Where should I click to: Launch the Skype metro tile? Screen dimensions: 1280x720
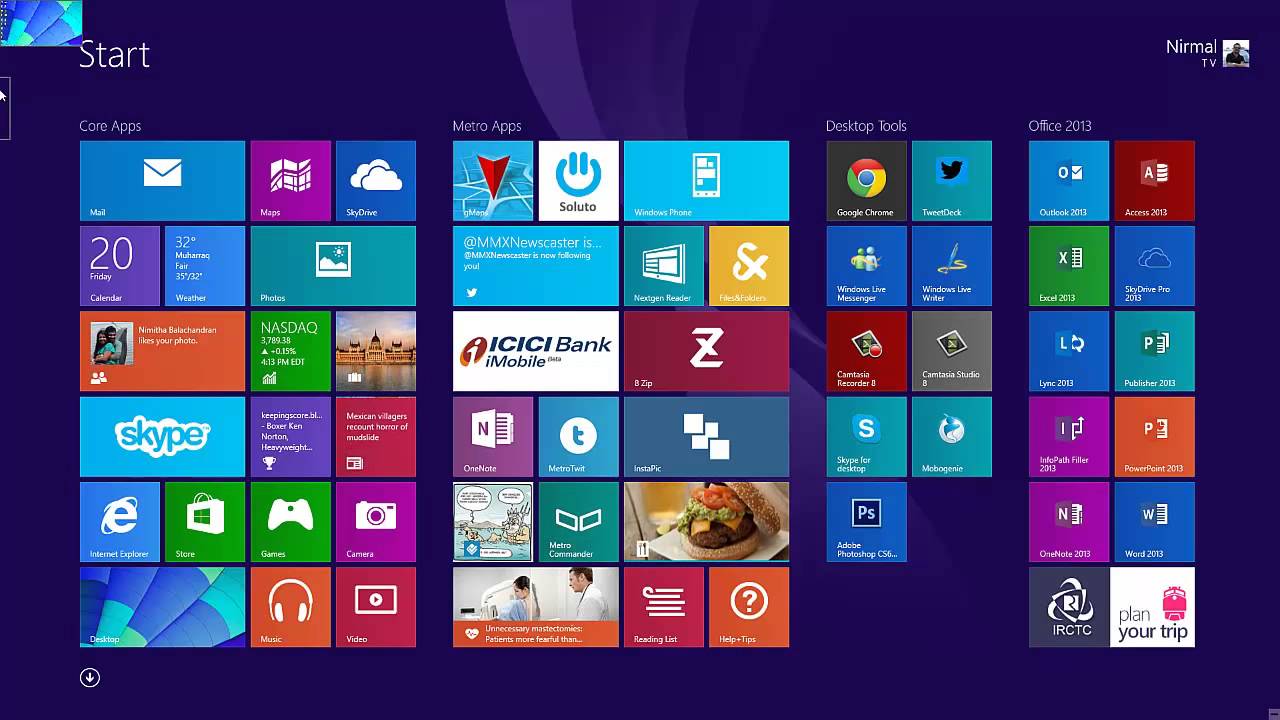click(x=162, y=437)
